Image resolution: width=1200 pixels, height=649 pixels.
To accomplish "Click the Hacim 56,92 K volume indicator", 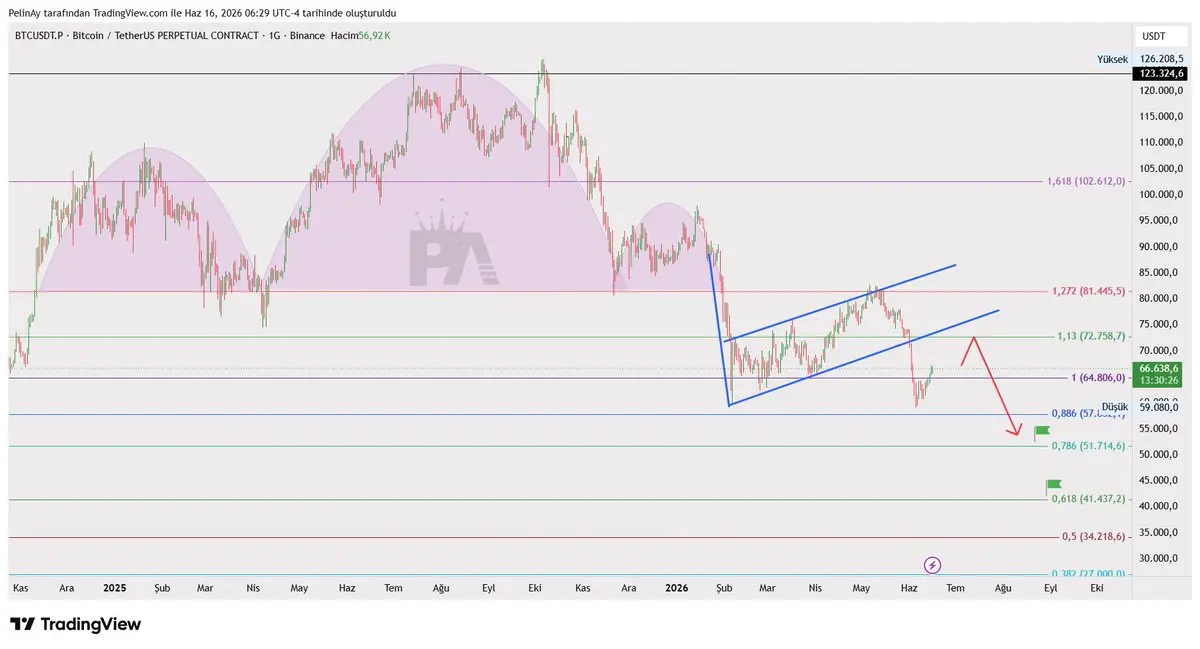I will click(360, 35).
